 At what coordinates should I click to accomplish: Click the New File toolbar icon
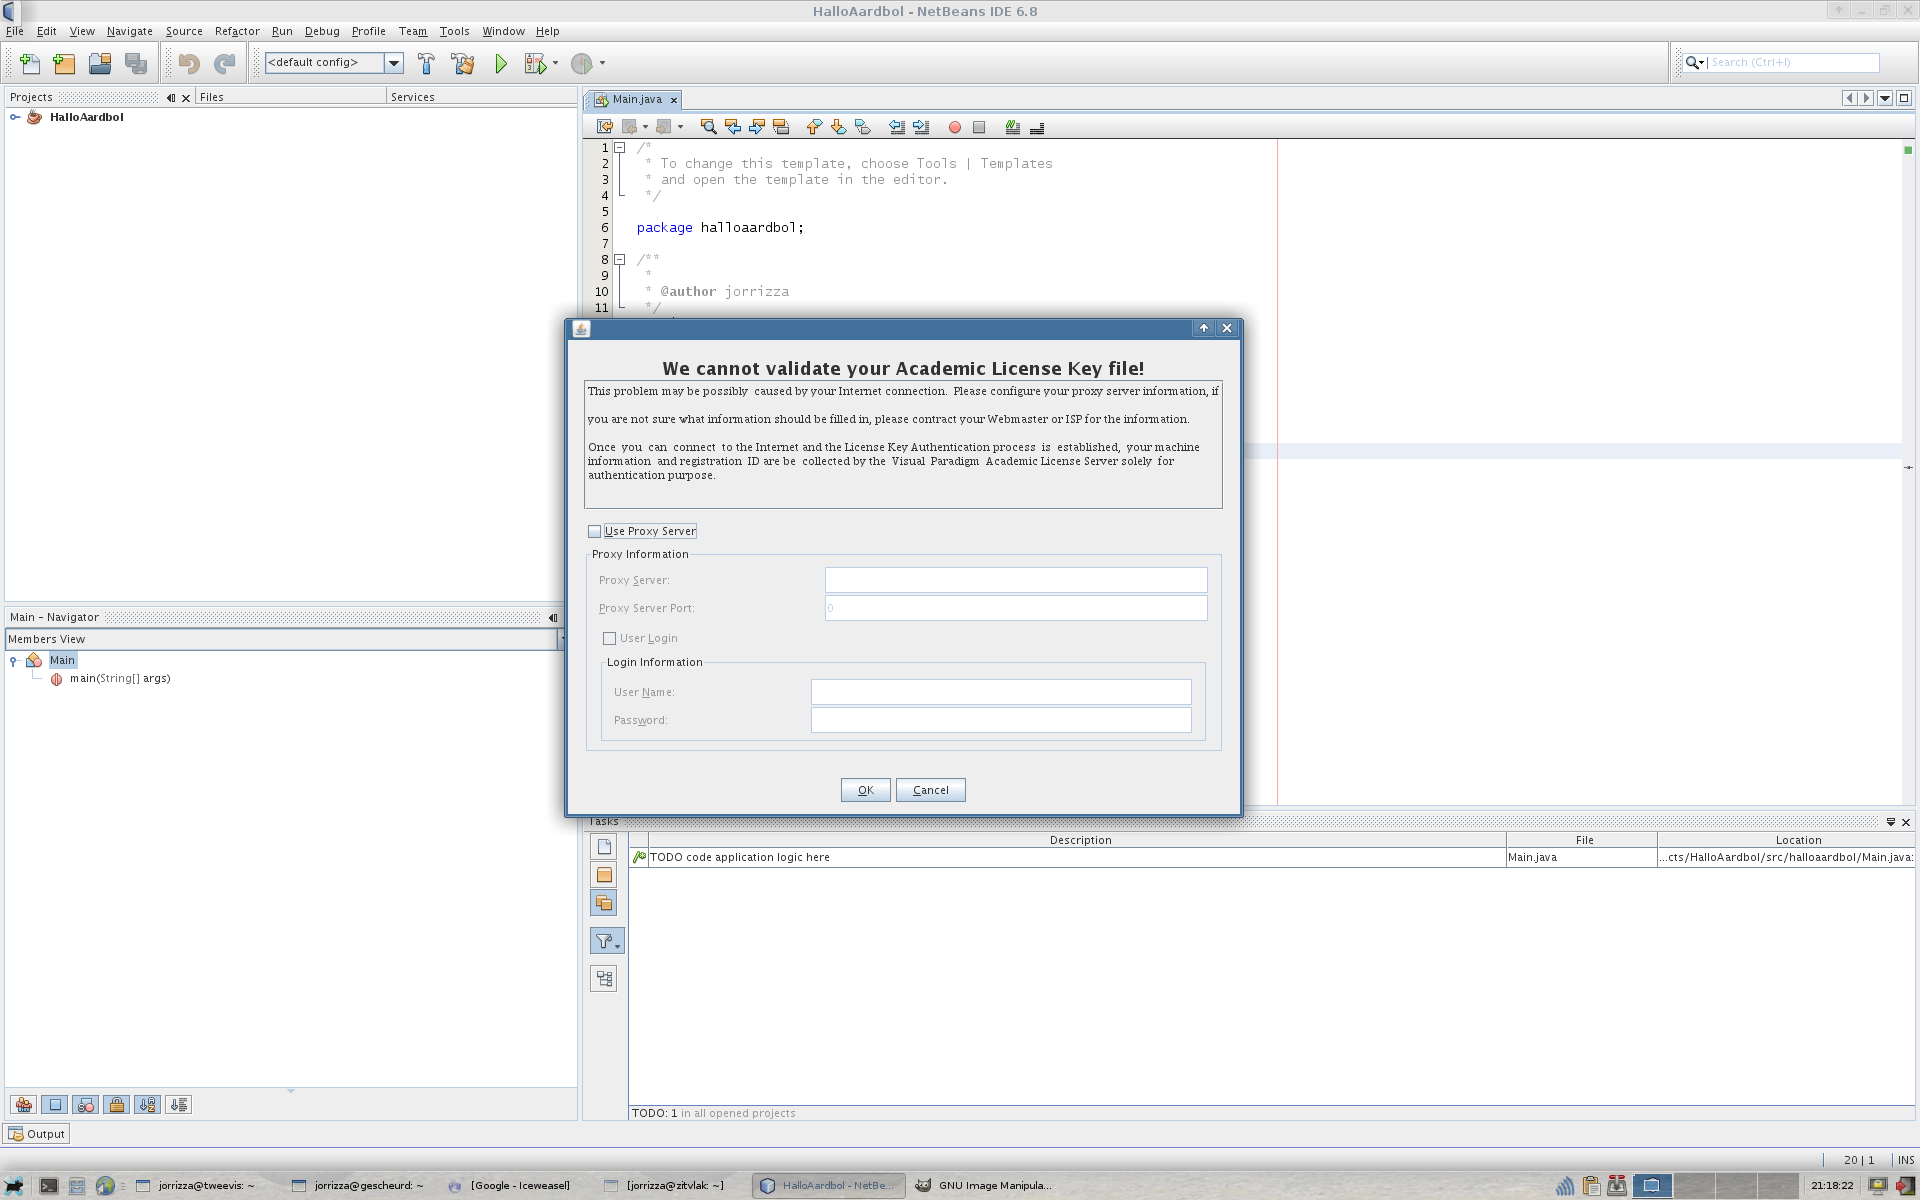click(x=30, y=64)
